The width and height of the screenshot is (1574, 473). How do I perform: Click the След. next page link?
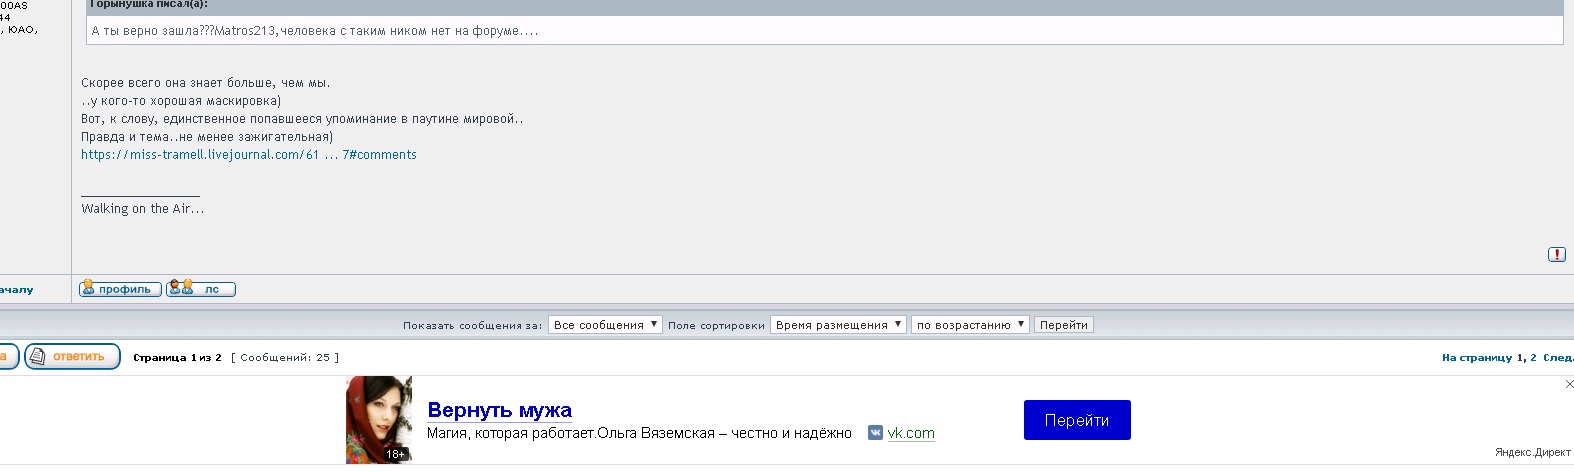click(x=1557, y=358)
